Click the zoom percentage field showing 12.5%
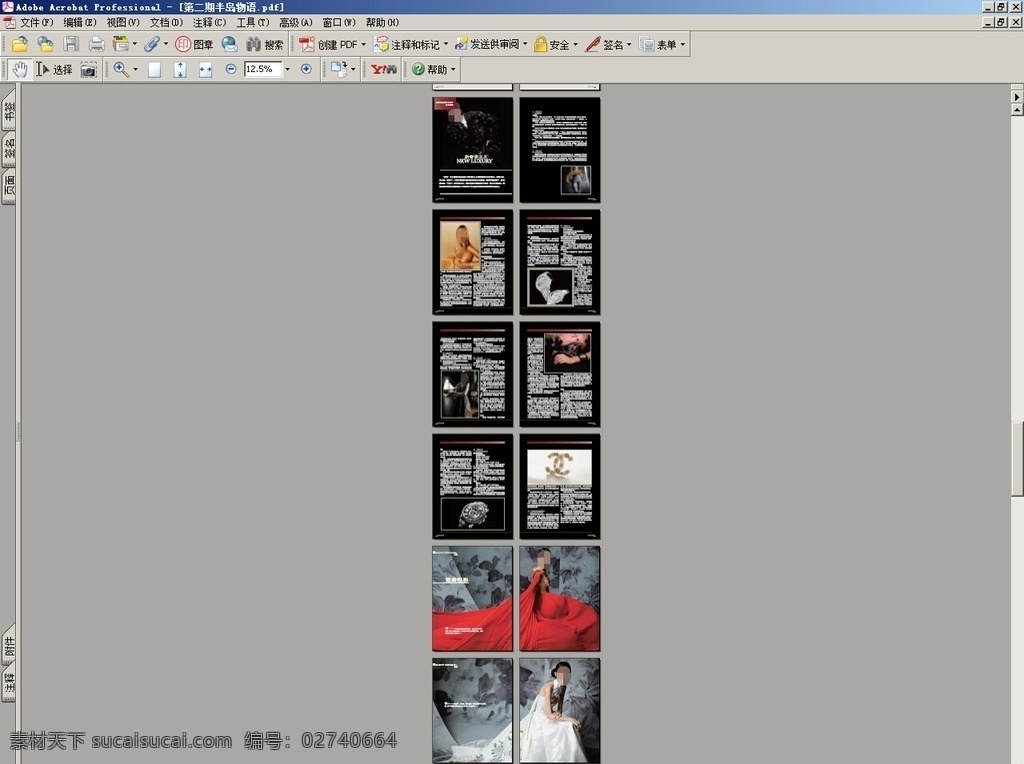 pos(263,69)
